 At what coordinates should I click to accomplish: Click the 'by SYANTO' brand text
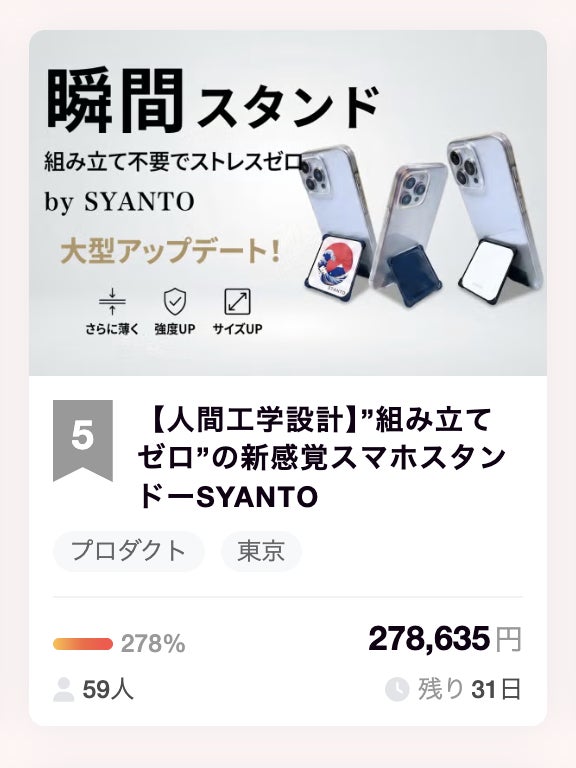point(120,202)
